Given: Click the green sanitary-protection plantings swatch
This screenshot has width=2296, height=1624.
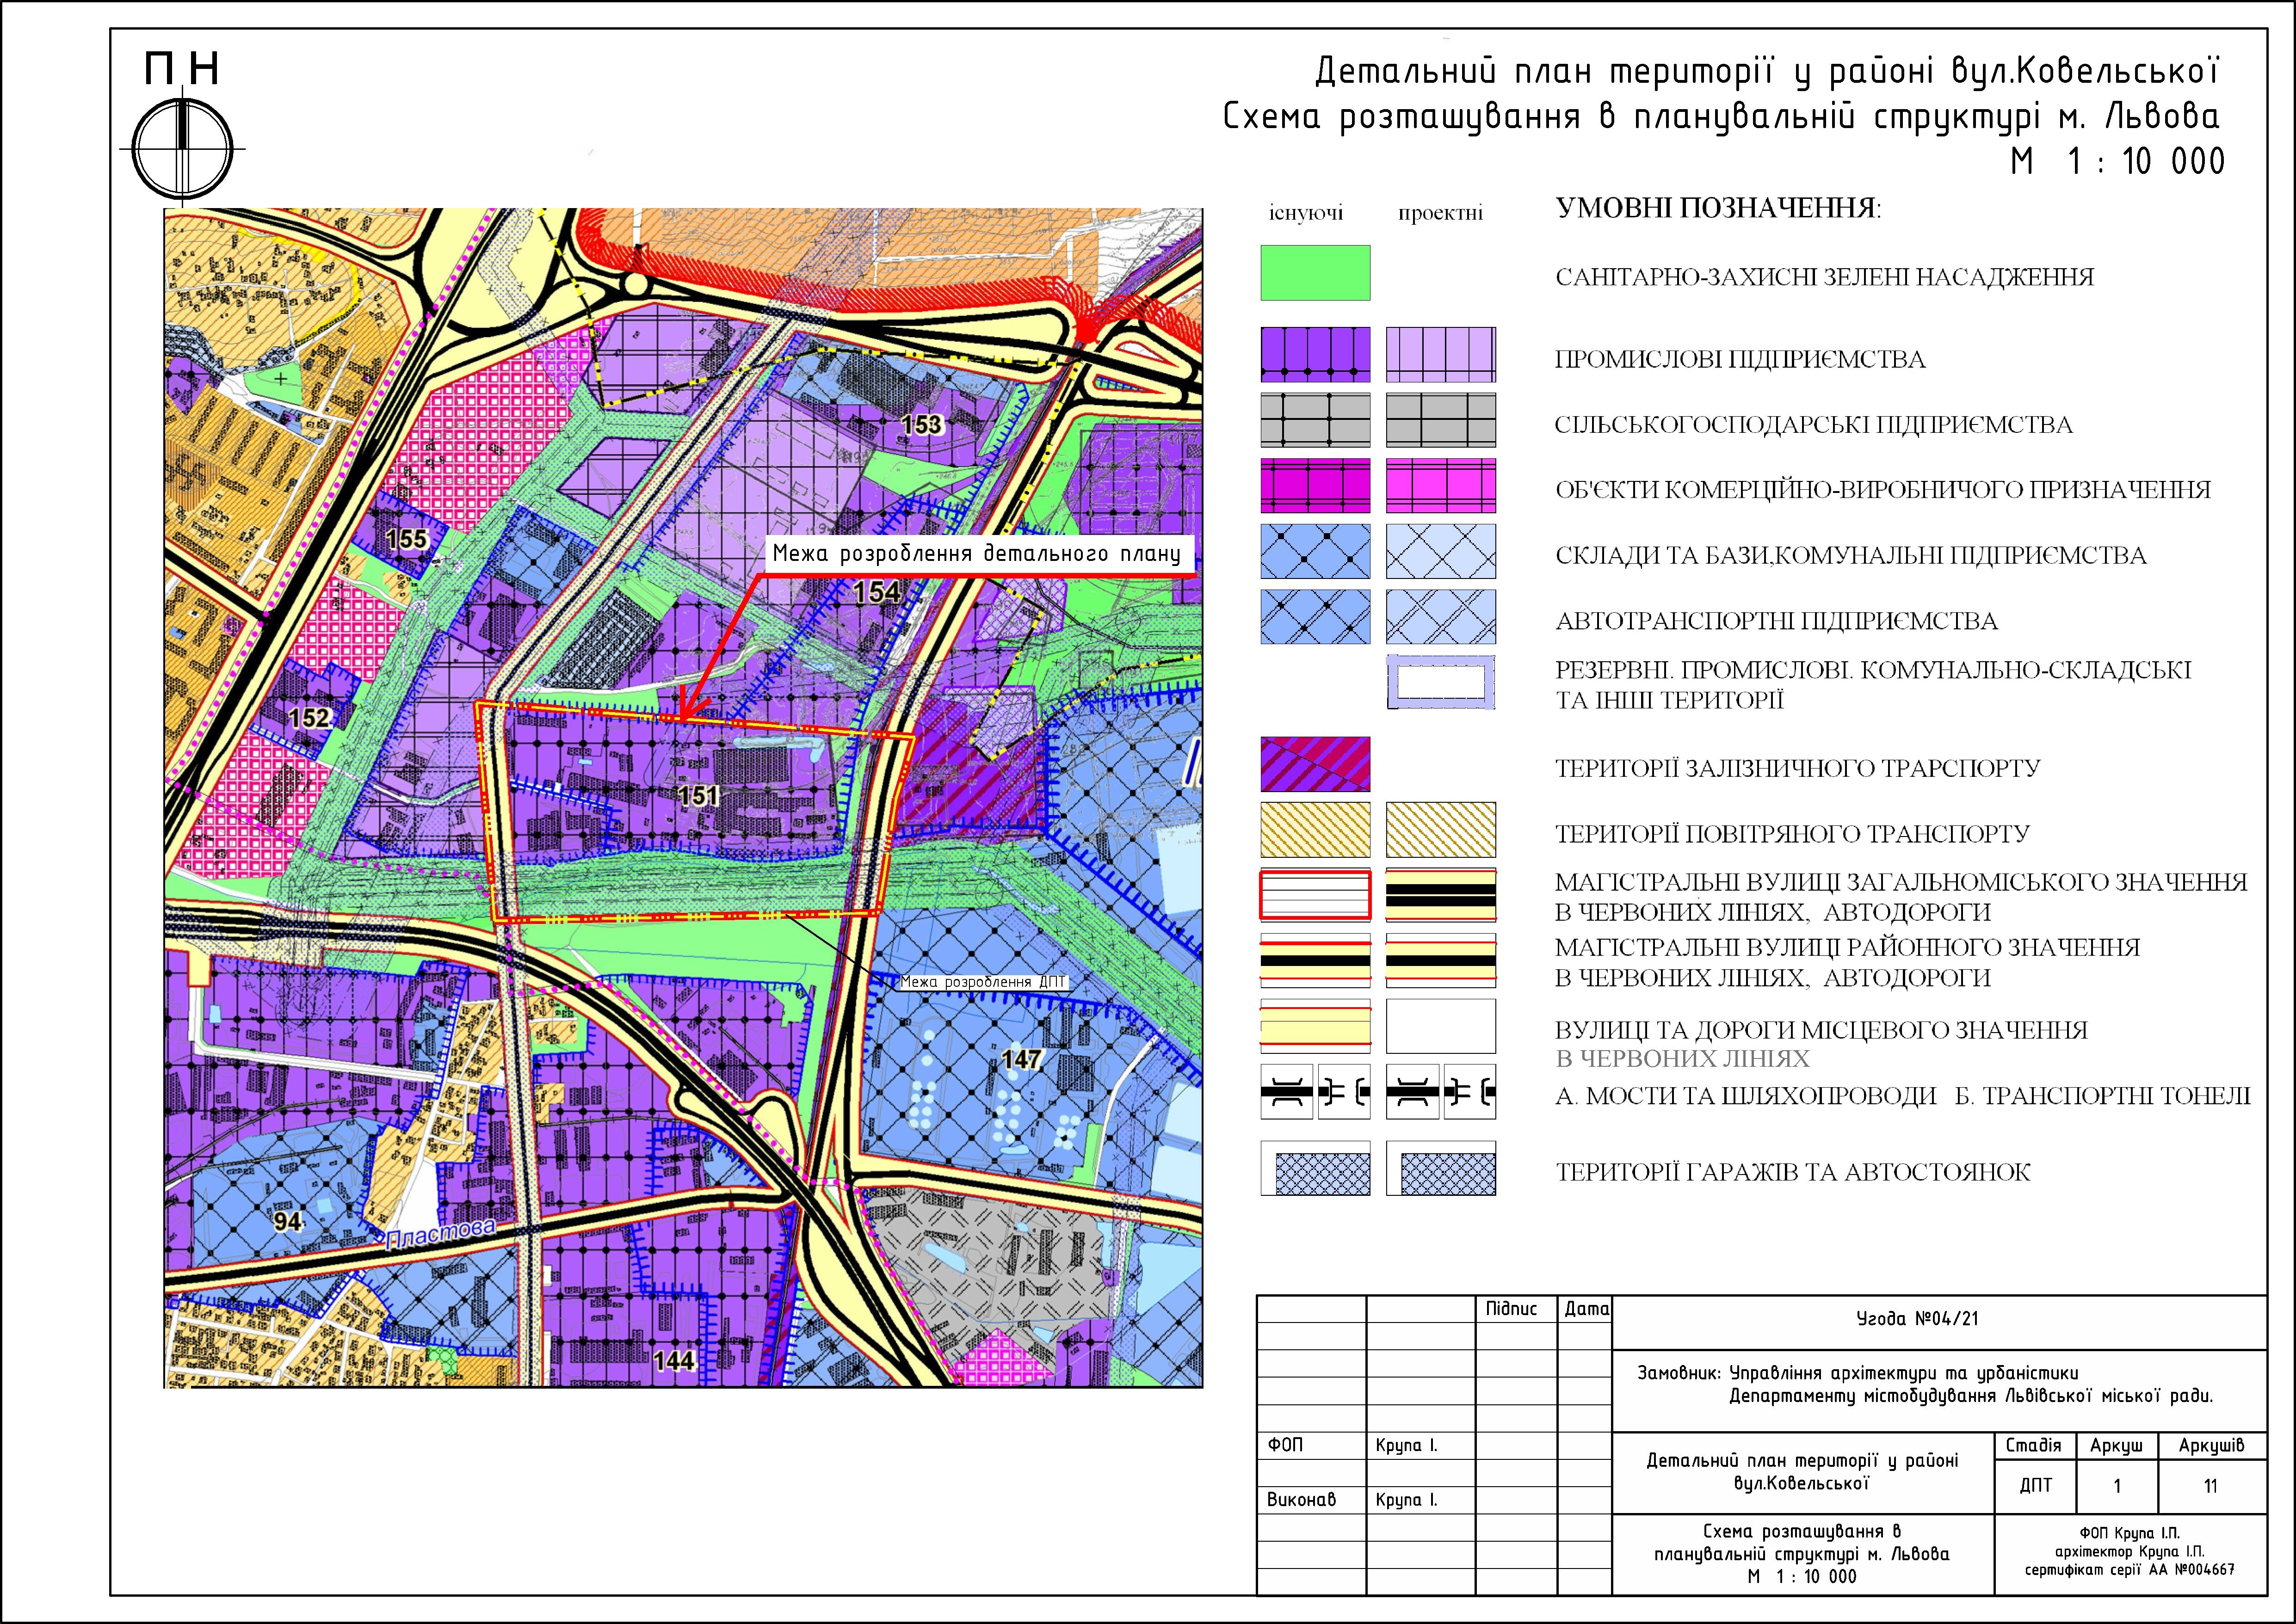Looking at the screenshot, I should click(1315, 273).
